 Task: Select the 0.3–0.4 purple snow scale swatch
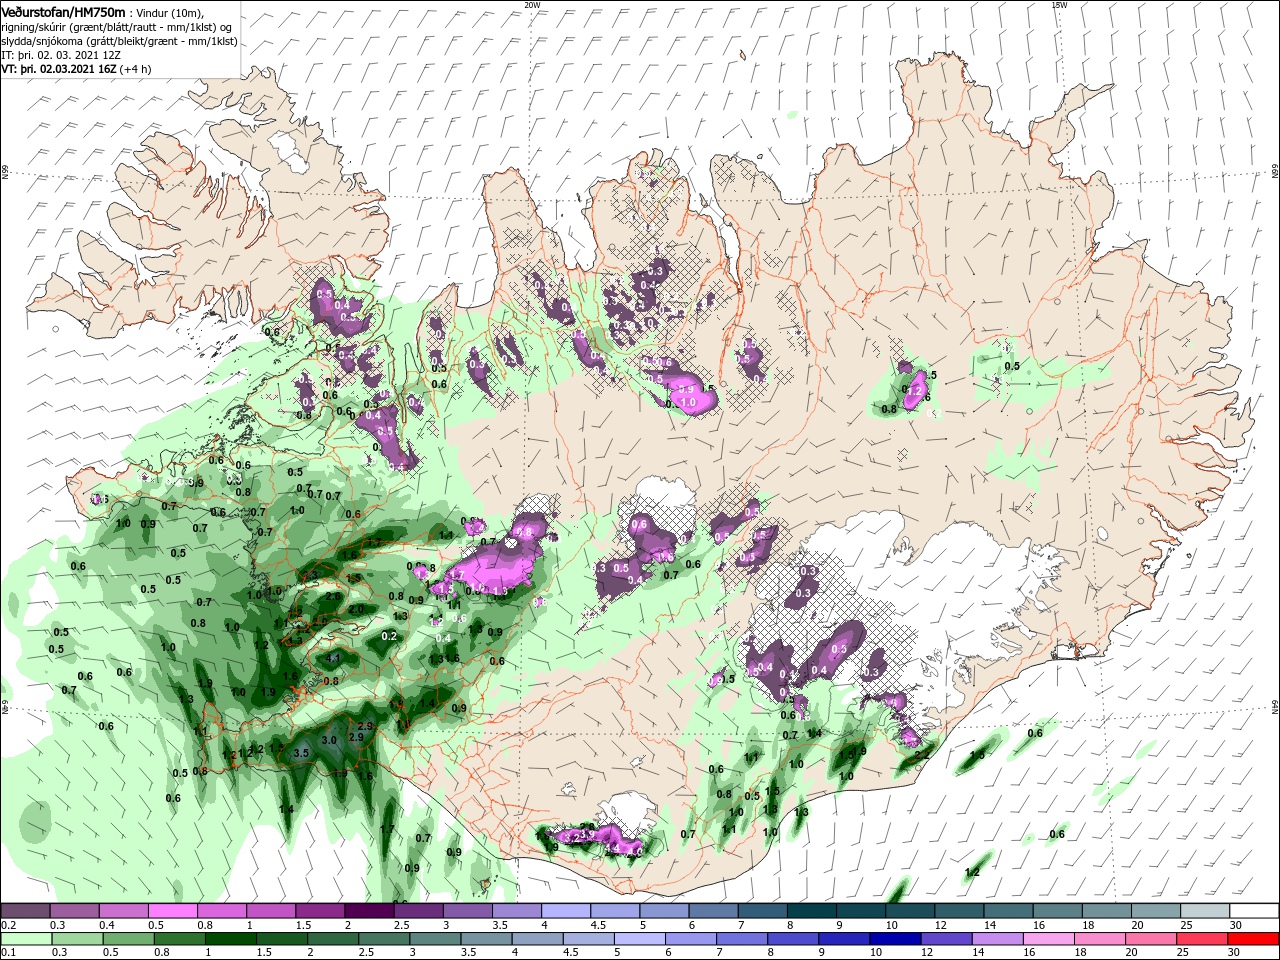click(73, 910)
